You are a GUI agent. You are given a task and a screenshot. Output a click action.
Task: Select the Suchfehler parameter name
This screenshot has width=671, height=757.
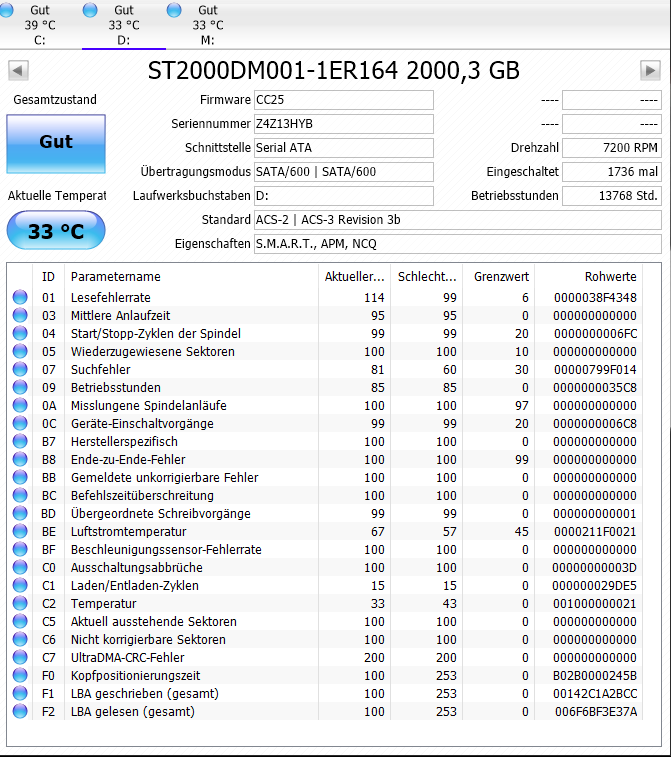coord(100,369)
